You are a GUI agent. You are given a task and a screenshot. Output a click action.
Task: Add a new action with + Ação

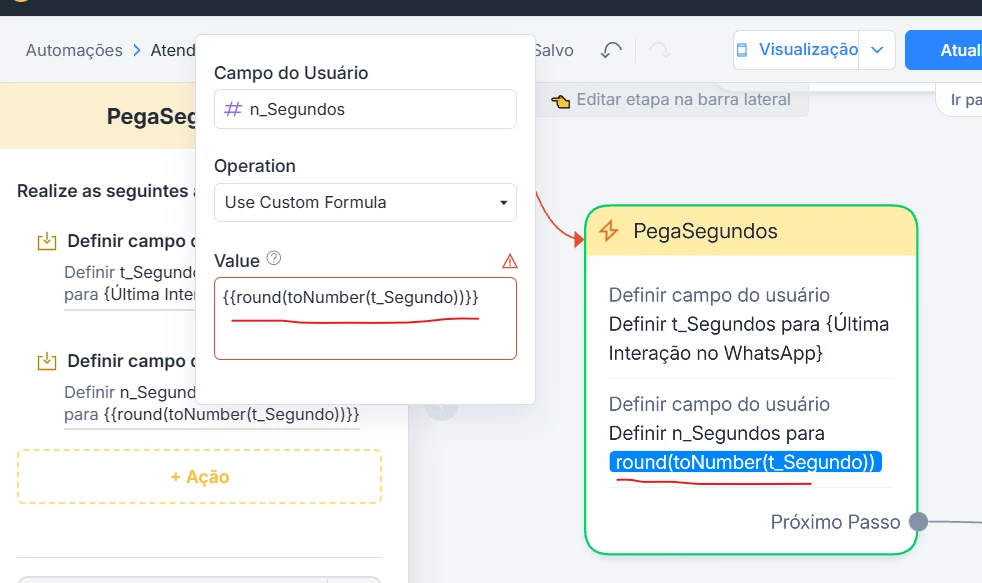tap(199, 477)
